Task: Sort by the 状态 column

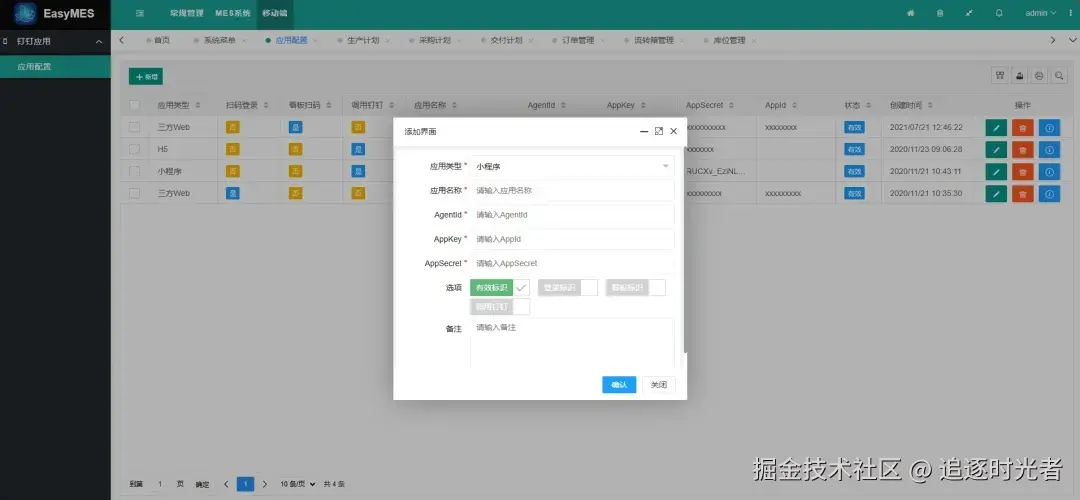Action: coord(867,105)
